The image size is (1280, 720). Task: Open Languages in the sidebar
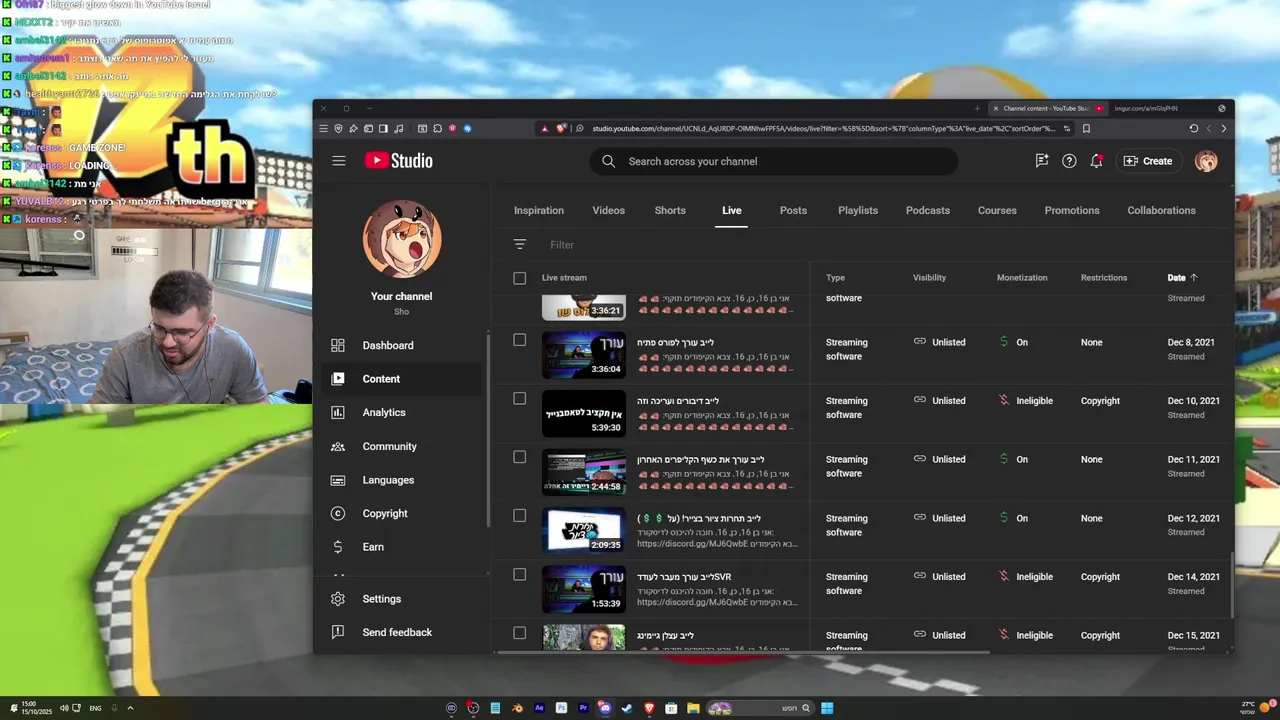click(x=388, y=480)
